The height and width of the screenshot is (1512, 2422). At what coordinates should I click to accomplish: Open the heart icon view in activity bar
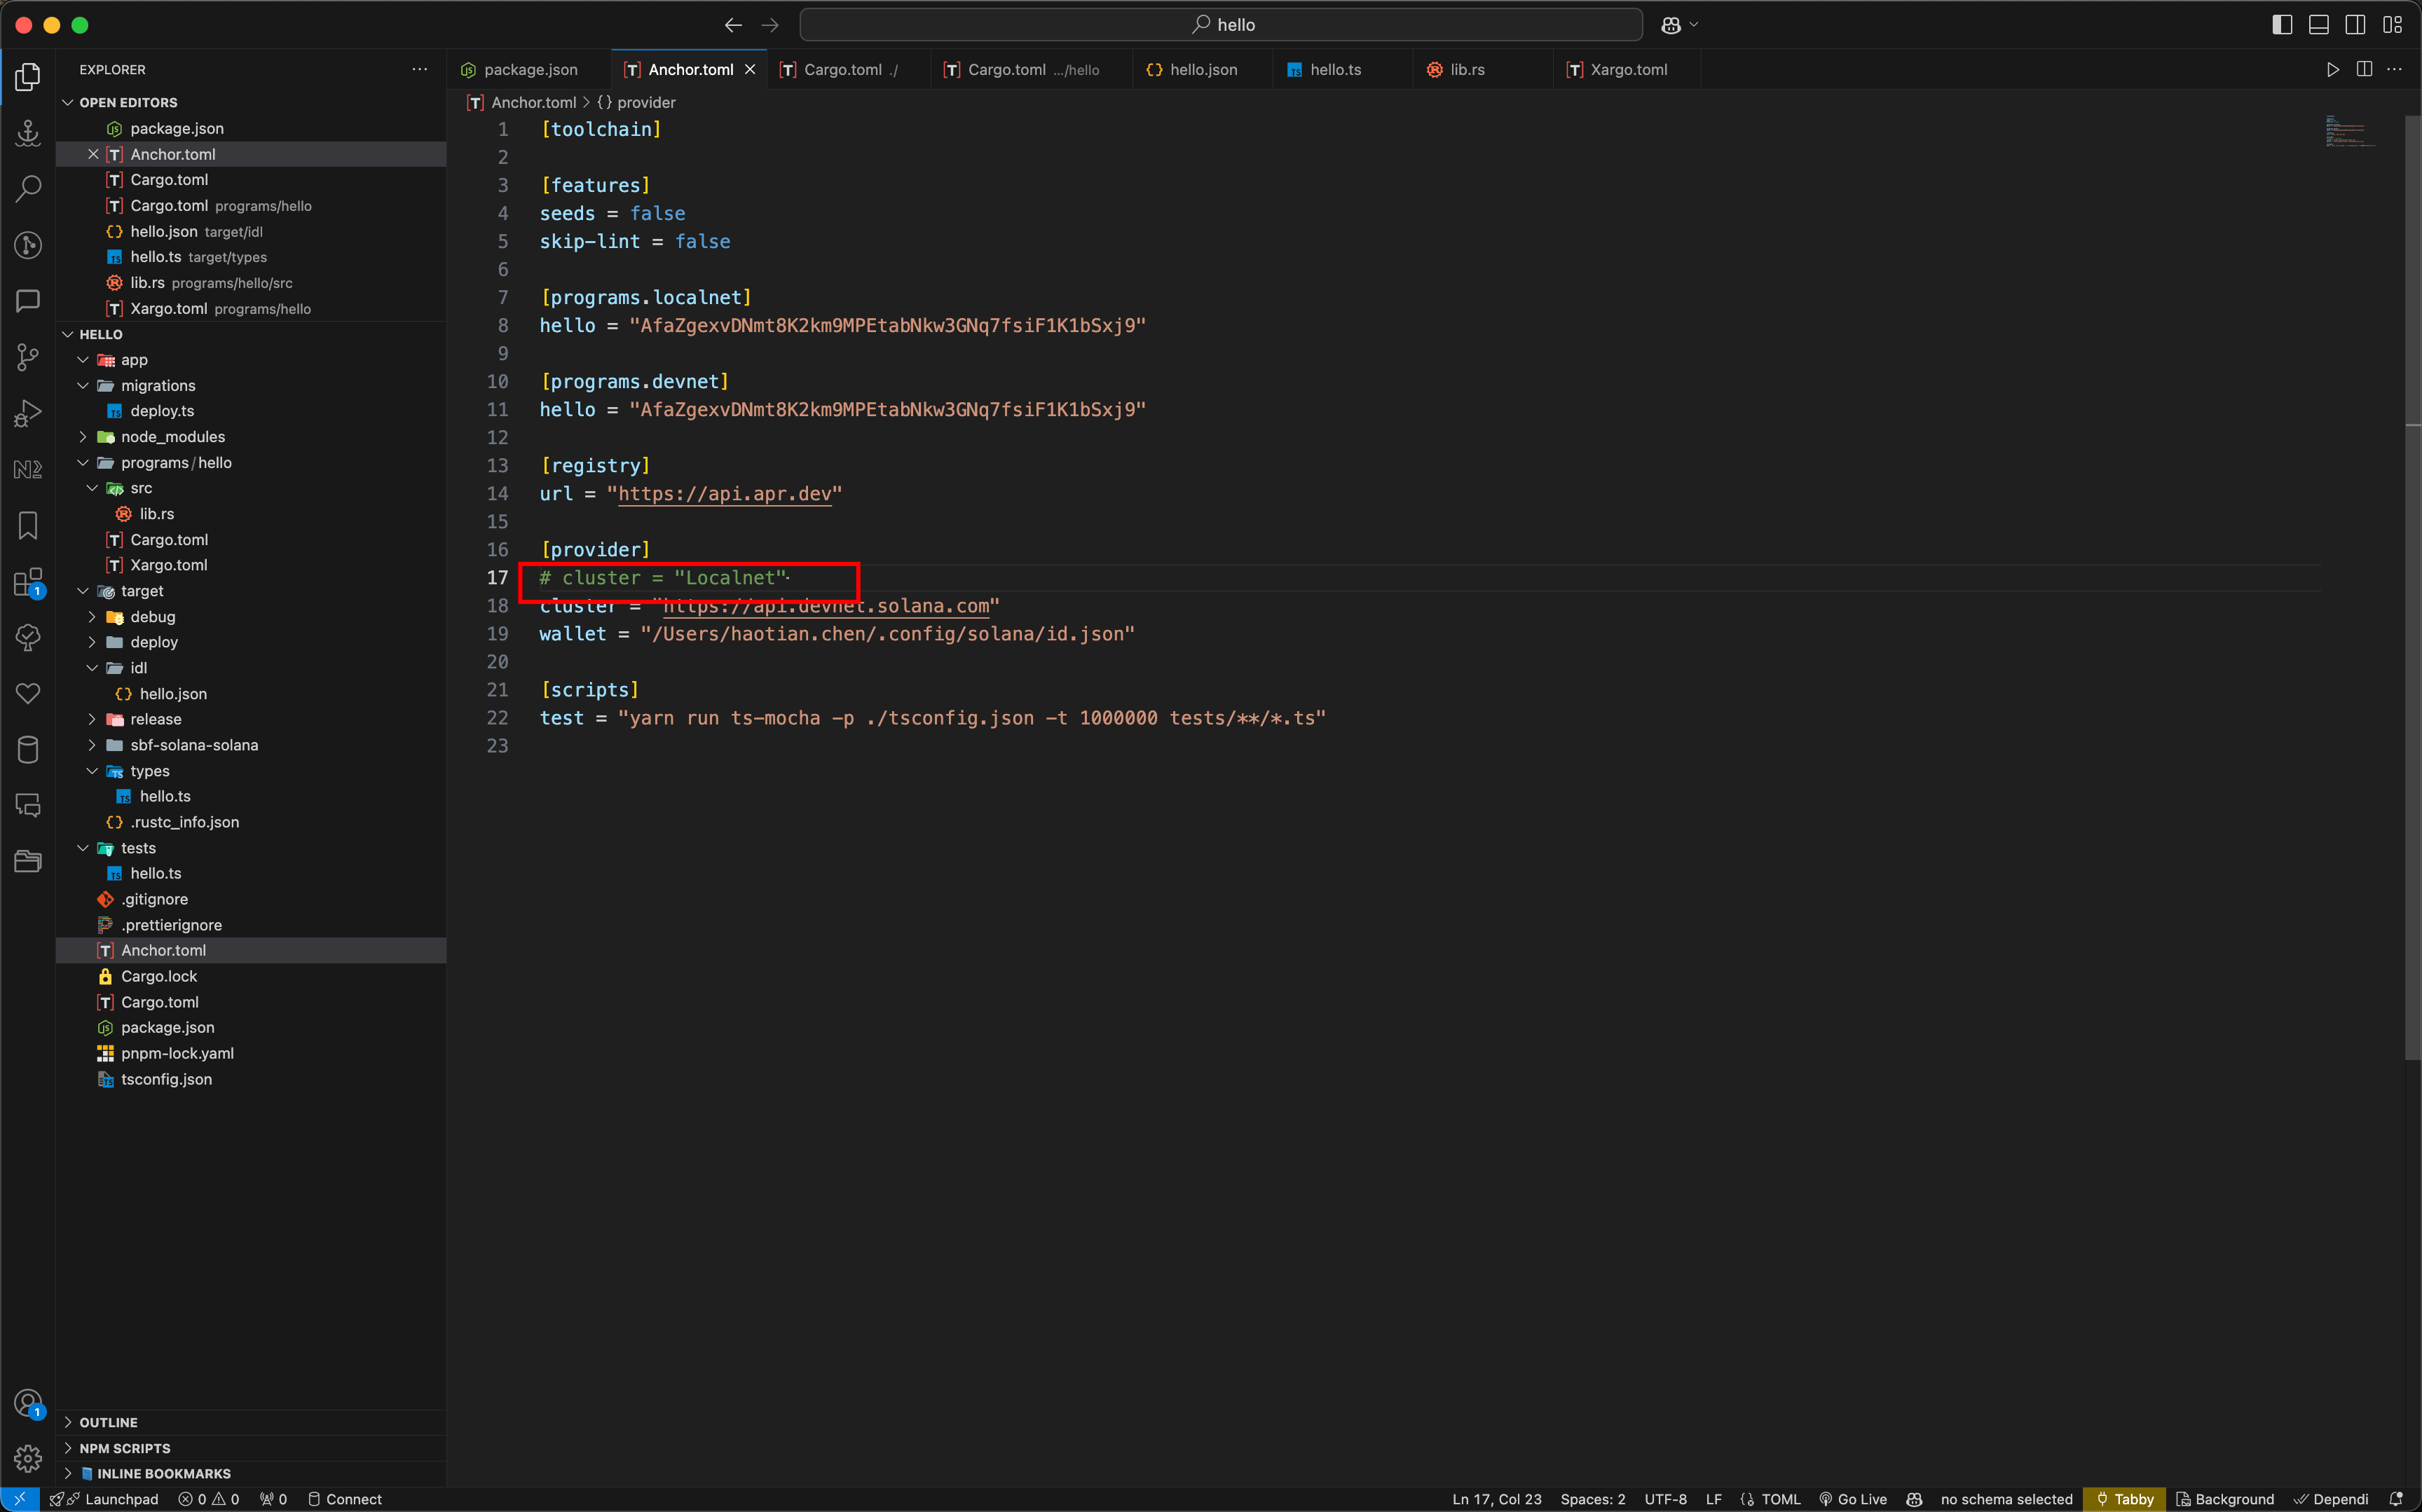point(28,694)
